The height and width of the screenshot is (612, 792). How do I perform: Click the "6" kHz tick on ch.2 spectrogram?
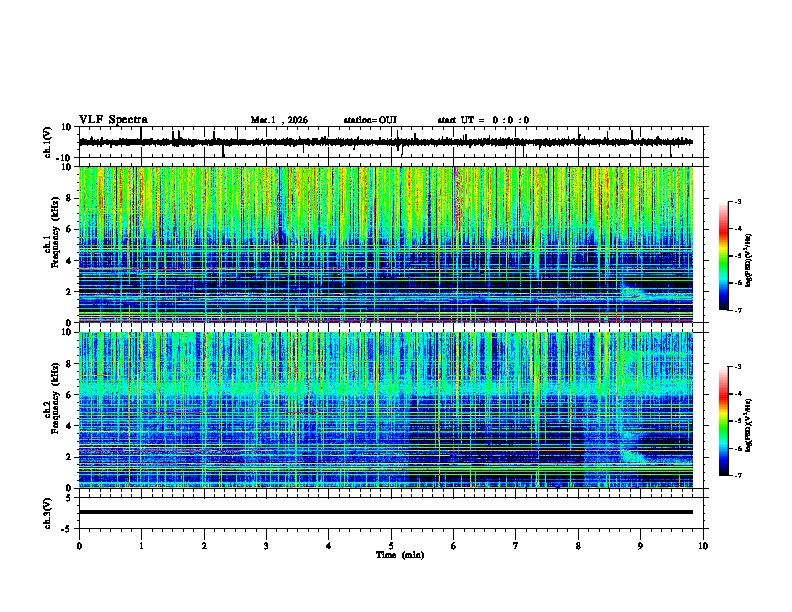click(70, 395)
